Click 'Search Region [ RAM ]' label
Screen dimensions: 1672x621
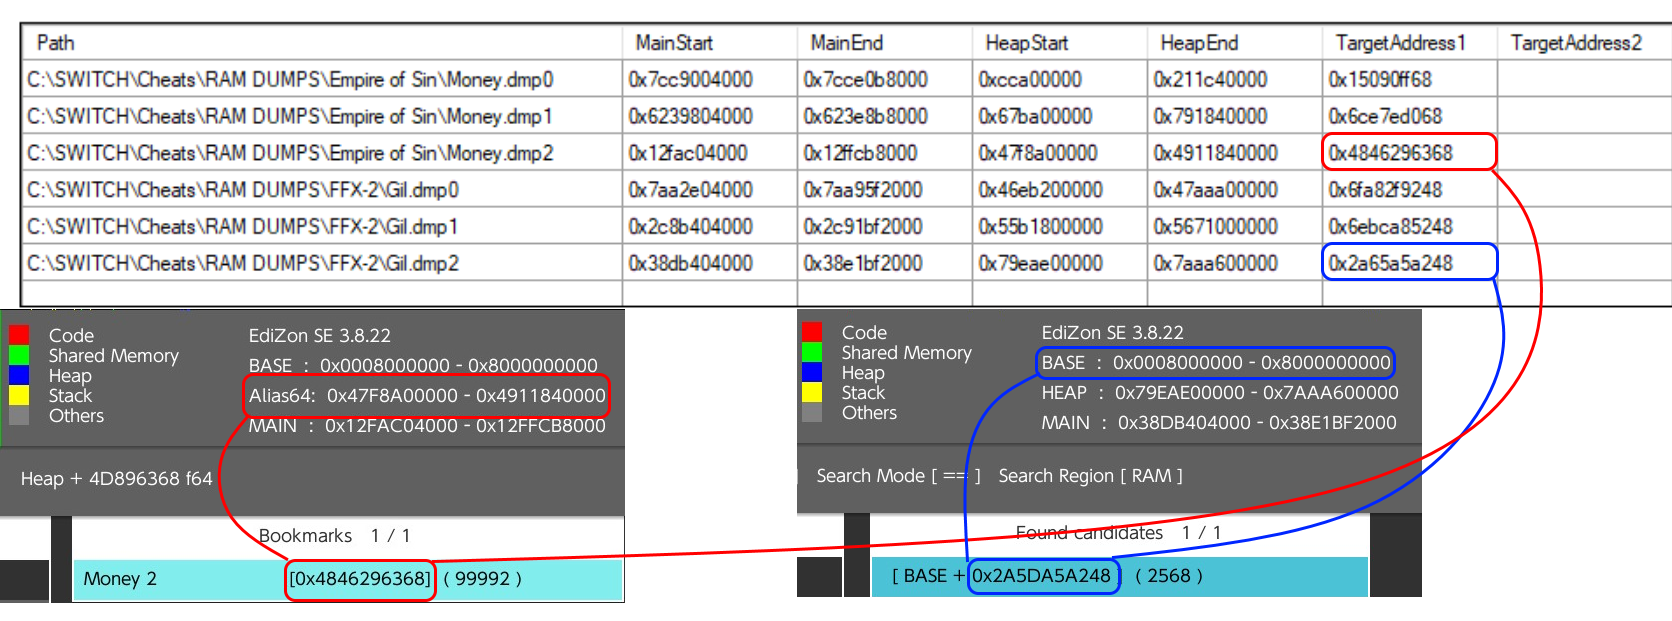[1090, 476]
